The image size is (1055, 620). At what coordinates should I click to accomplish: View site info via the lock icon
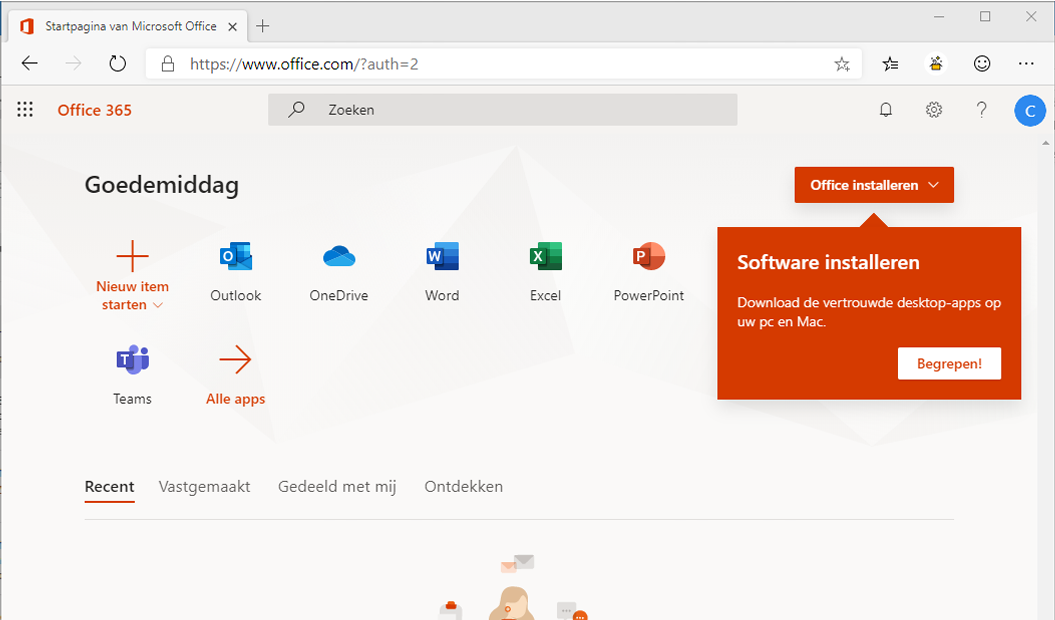(x=168, y=64)
